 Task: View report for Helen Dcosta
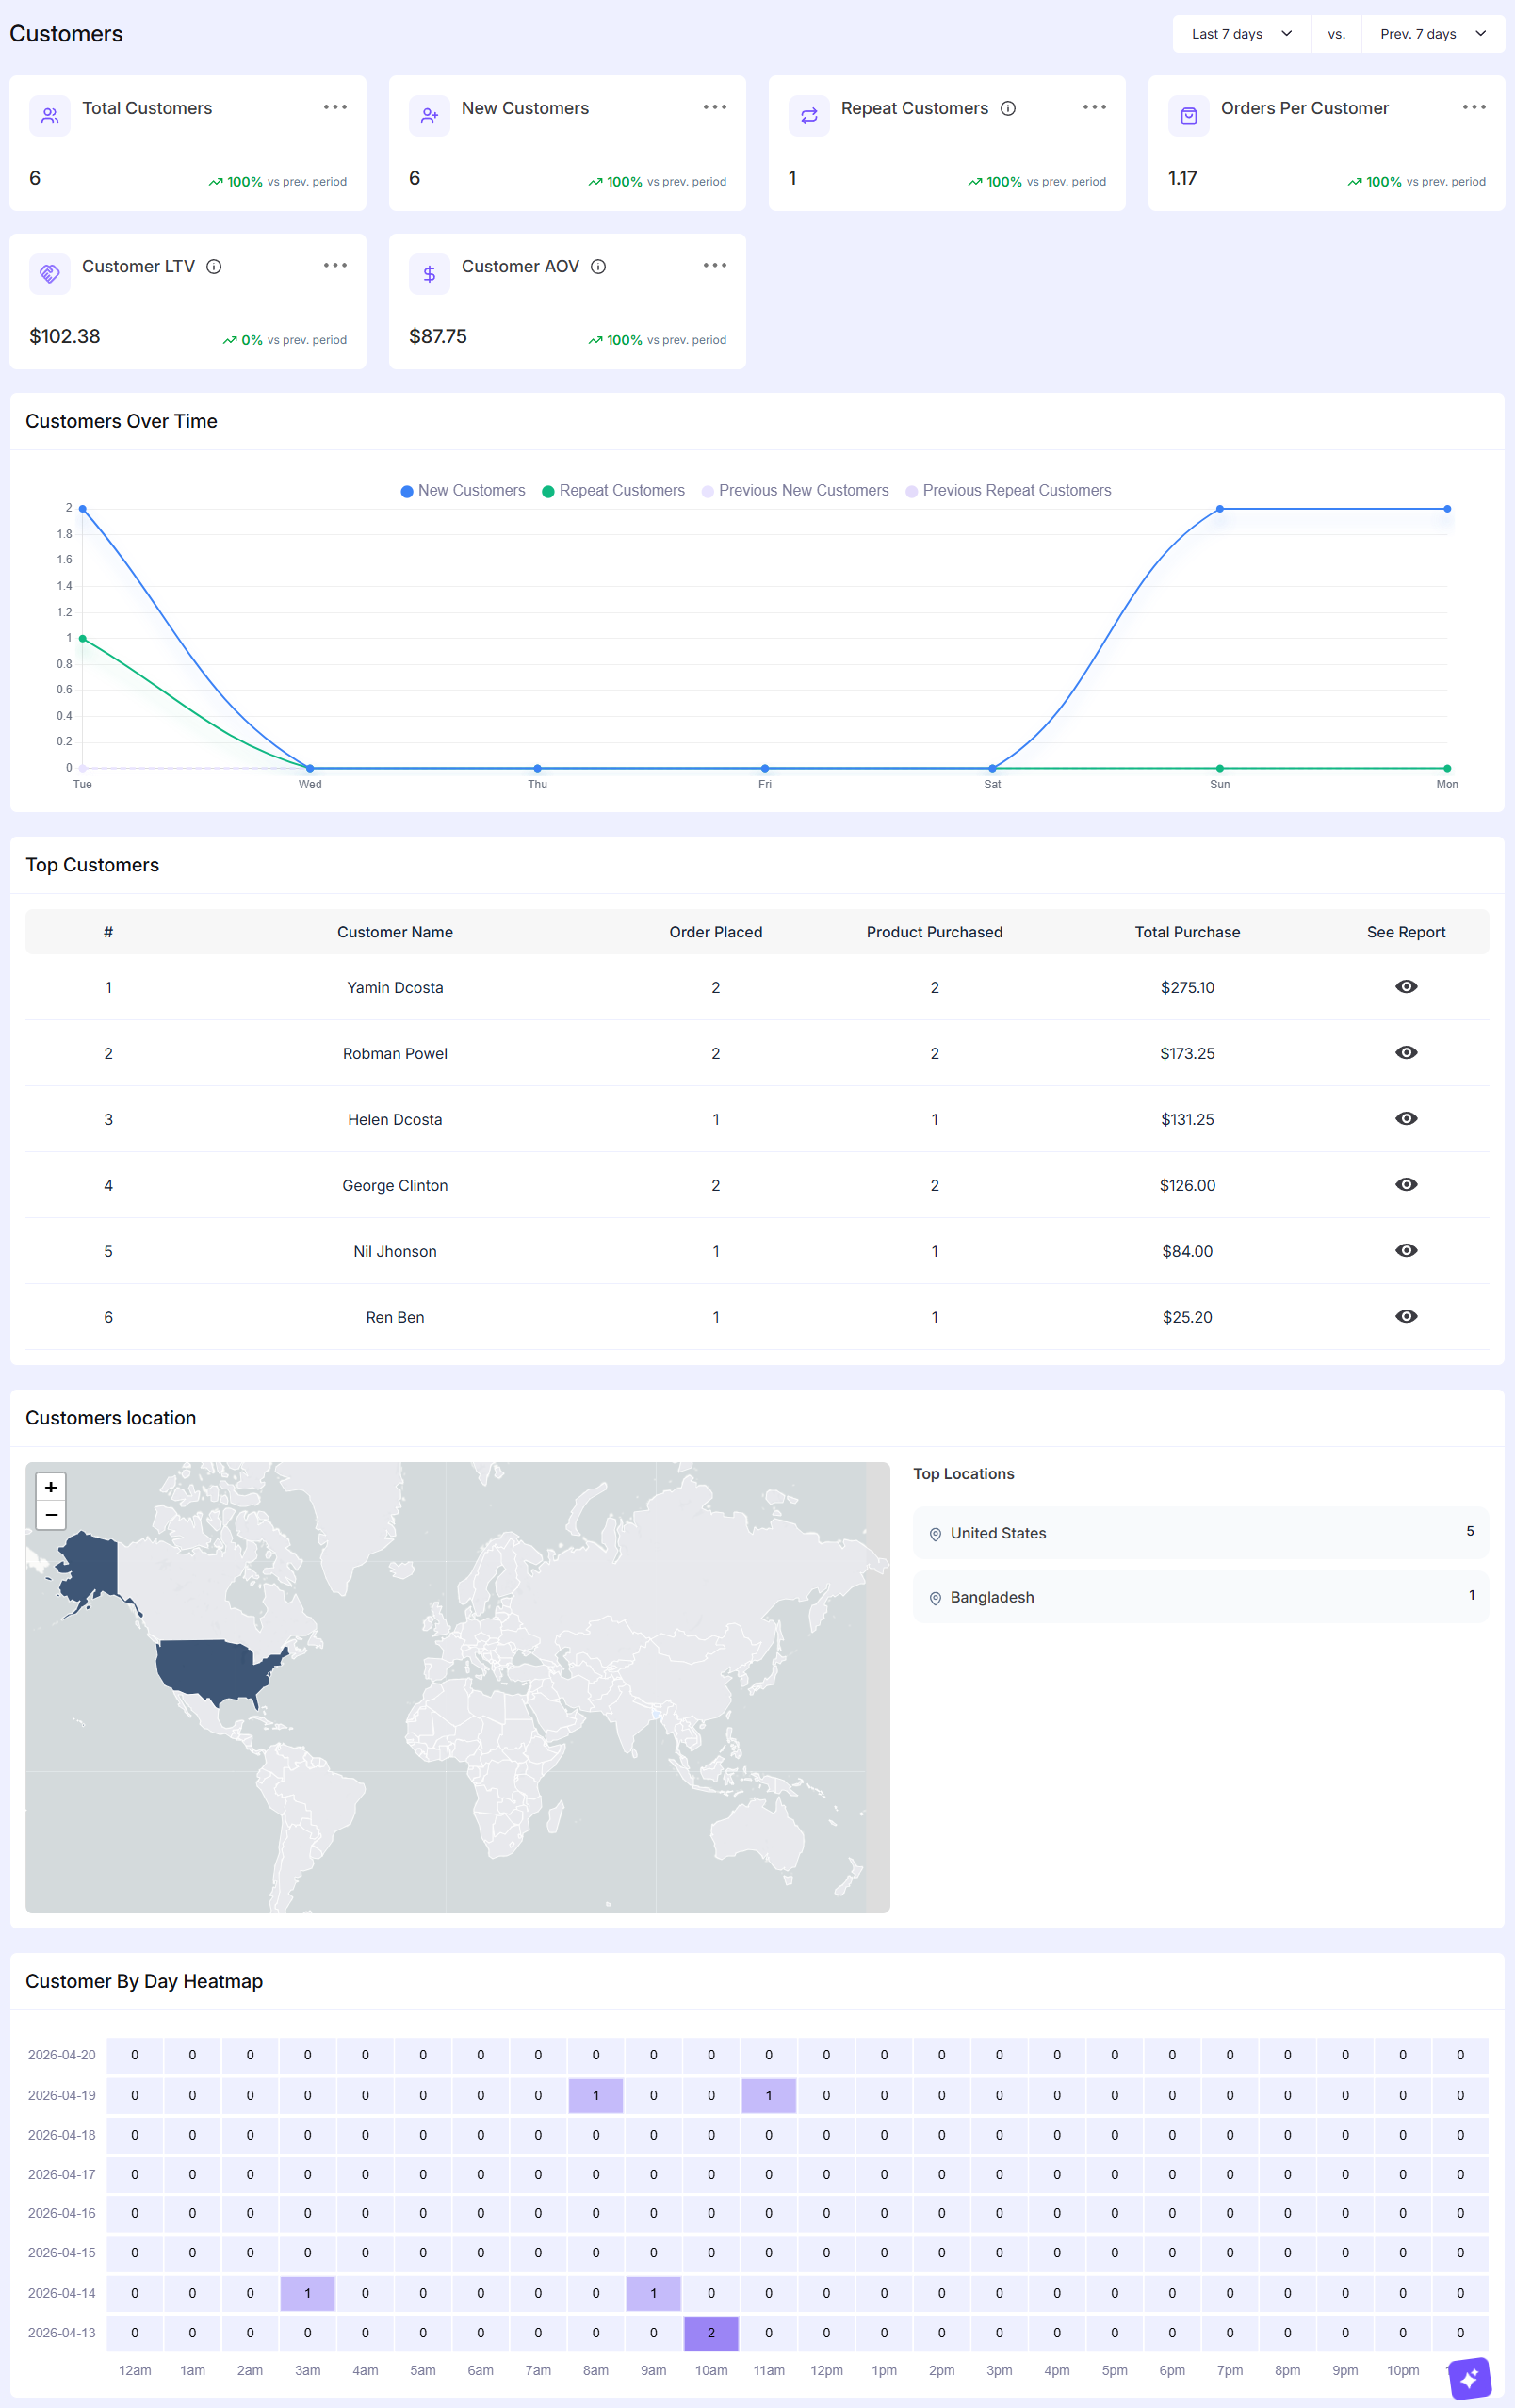(1405, 1118)
